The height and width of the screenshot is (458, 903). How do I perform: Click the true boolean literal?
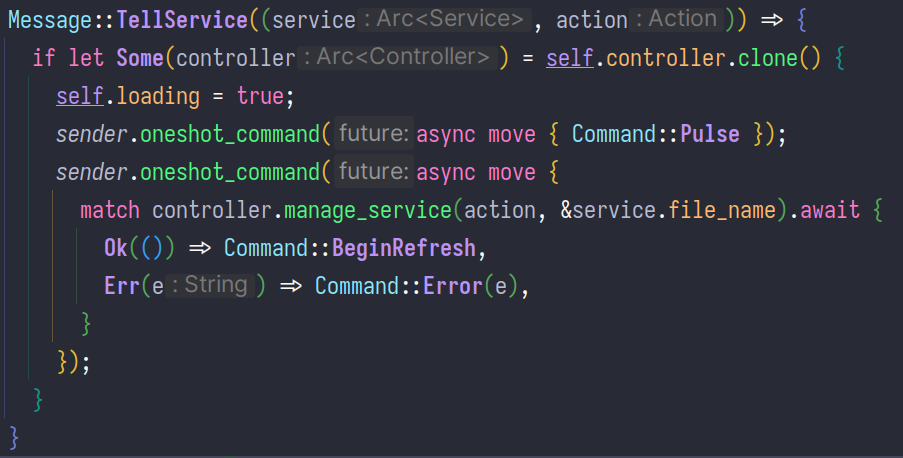click(x=260, y=95)
